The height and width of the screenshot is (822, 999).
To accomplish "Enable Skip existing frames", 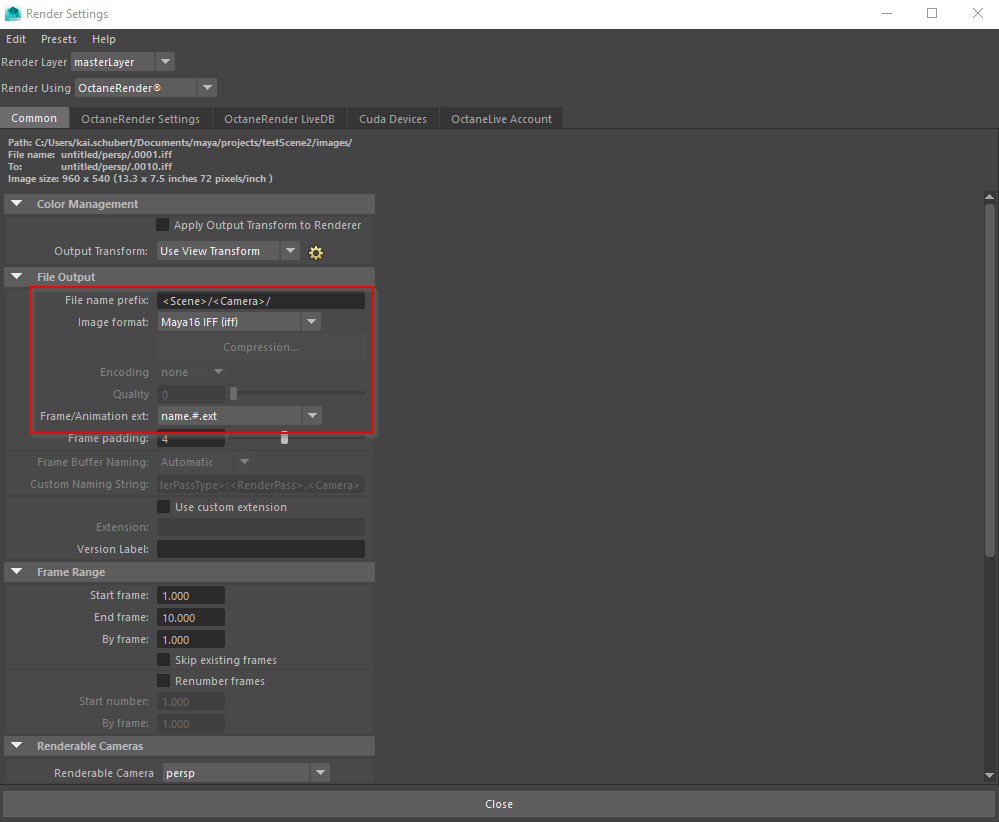I will tap(164, 660).
